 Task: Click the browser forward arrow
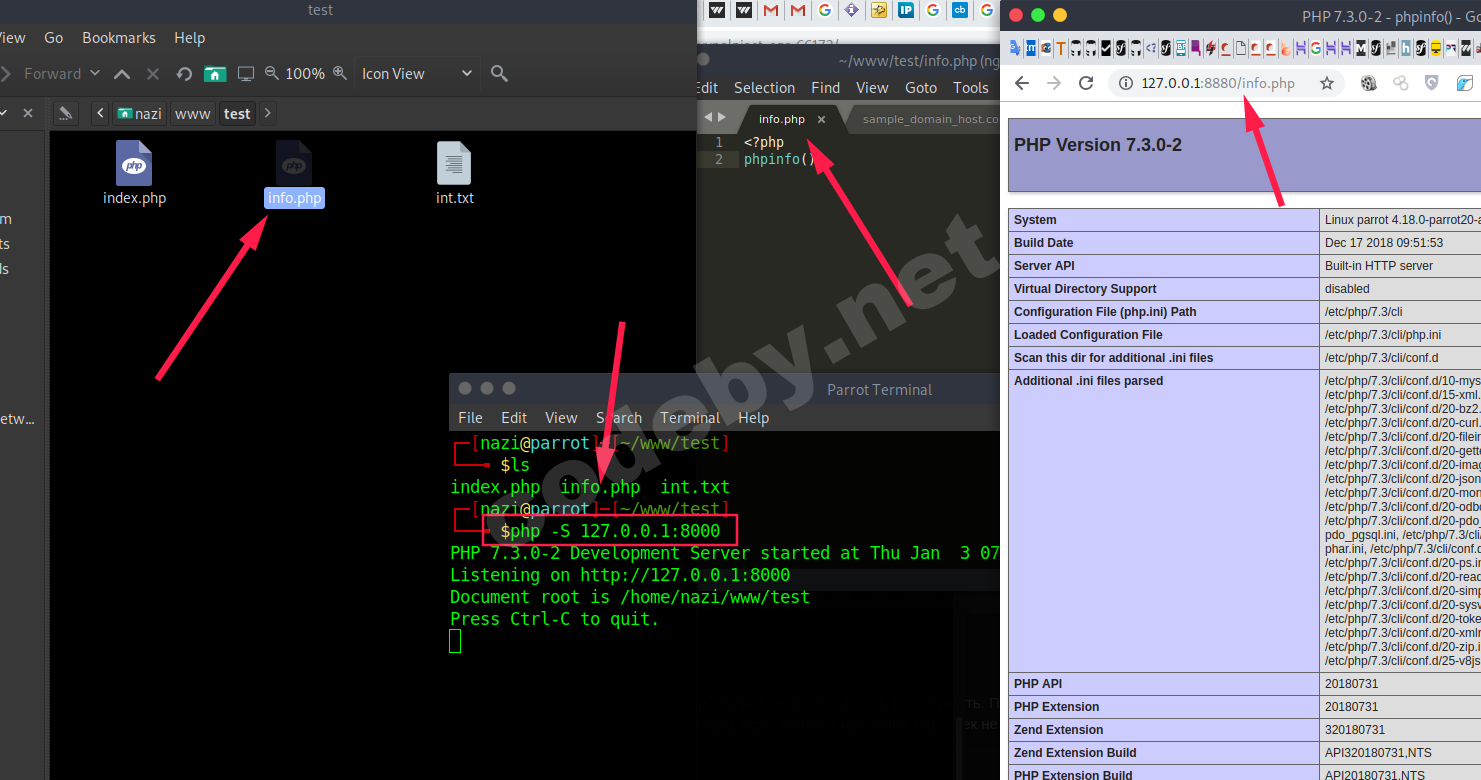[1054, 83]
